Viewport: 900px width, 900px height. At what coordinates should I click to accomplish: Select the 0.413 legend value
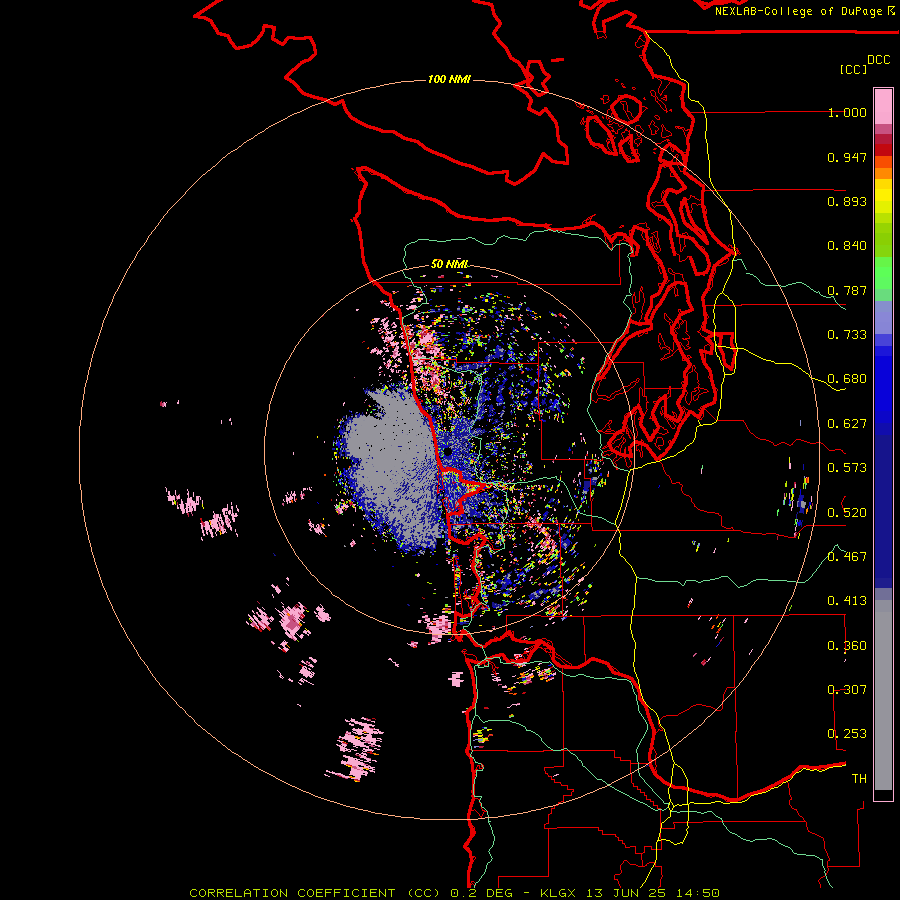(x=847, y=601)
